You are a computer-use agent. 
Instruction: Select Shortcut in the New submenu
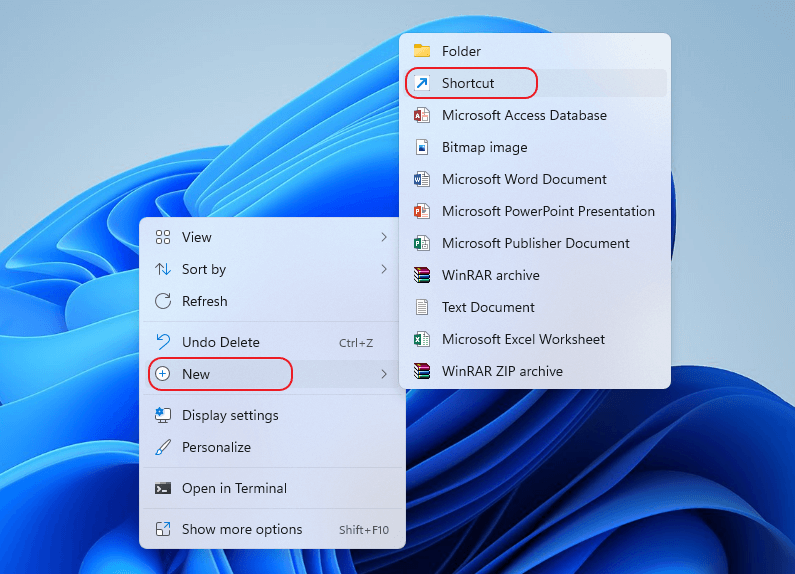(x=535, y=83)
